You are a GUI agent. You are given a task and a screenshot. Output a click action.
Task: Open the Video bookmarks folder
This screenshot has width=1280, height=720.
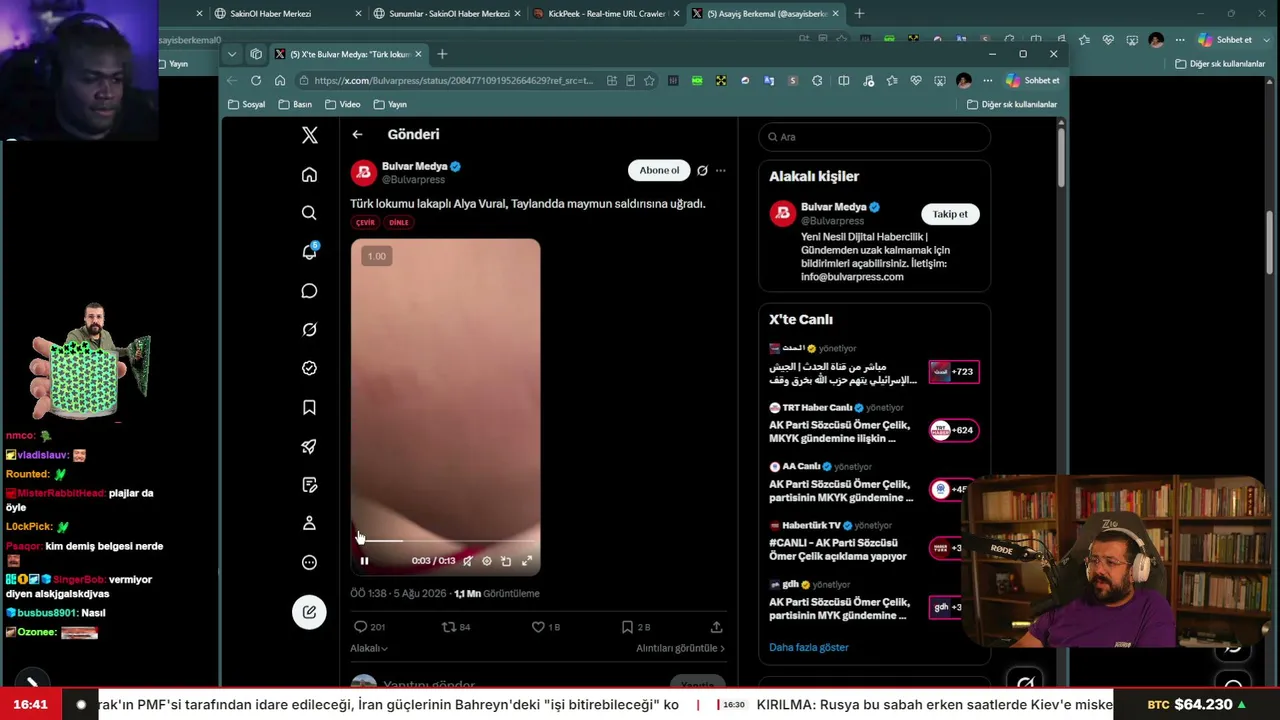[x=343, y=104]
